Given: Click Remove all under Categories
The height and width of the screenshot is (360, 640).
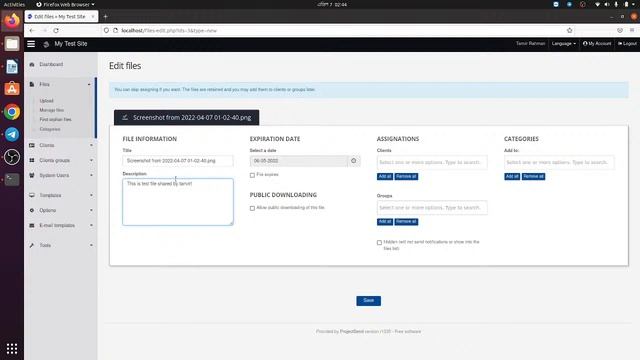Looking at the screenshot, I should [533, 176].
